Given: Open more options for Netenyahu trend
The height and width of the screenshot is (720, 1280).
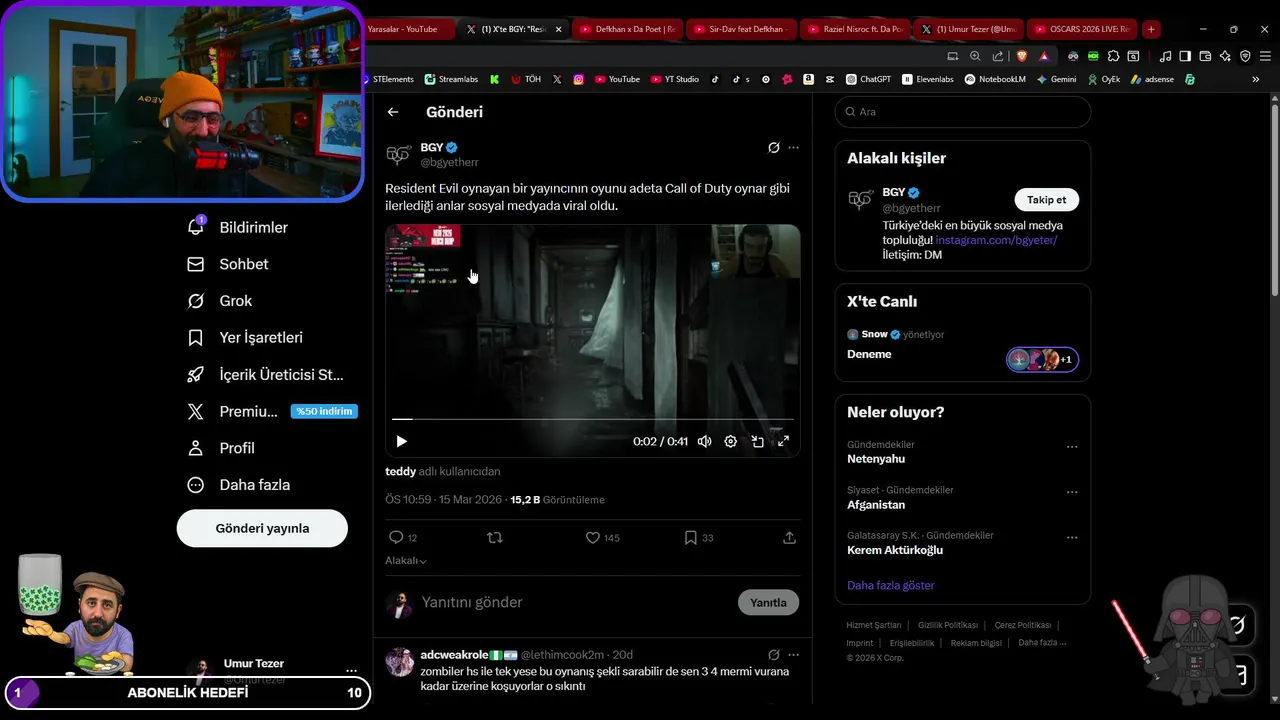Looking at the screenshot, I should tap(1072, 447).
